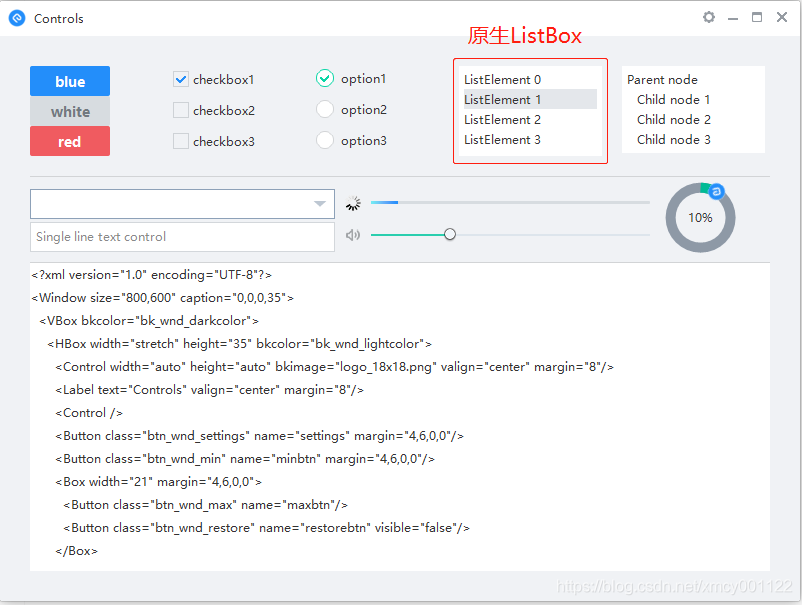Open the empty combo box dropdown arrow
802x605 pixels.
(320, 204)
